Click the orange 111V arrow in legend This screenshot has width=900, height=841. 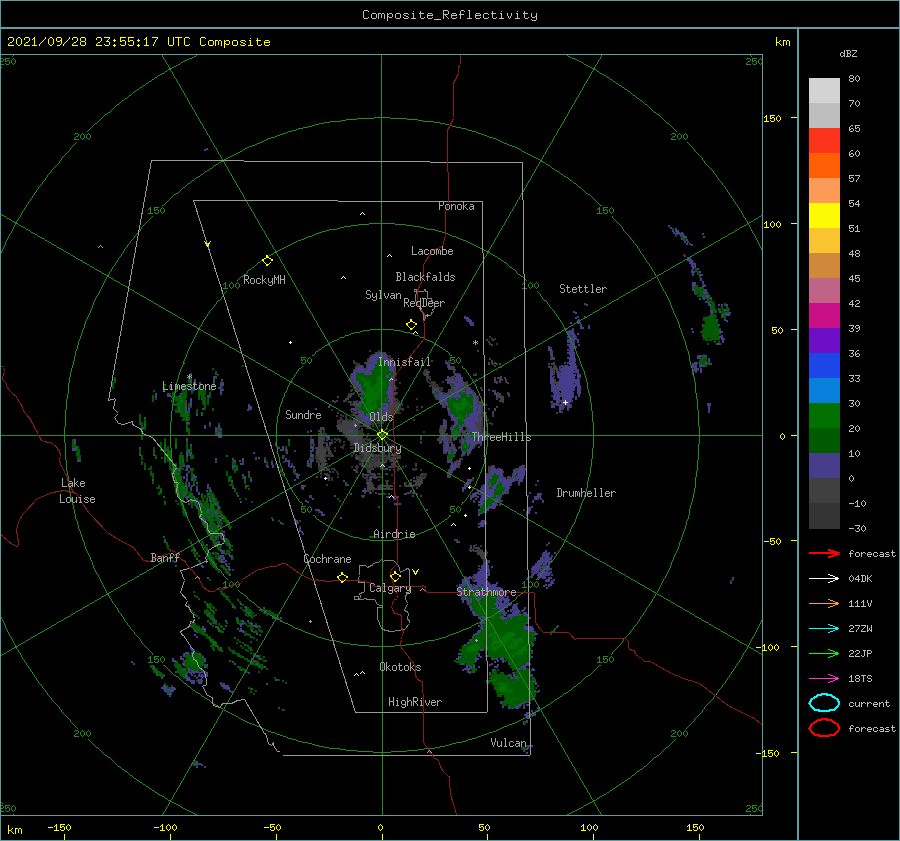(824, 603)
